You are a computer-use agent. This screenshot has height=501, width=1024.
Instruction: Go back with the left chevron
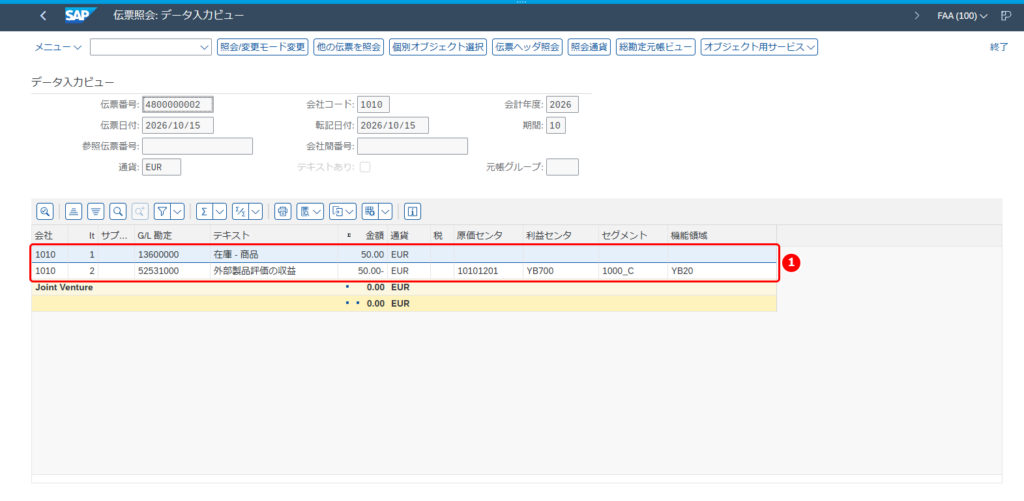(x=43, y=16)
